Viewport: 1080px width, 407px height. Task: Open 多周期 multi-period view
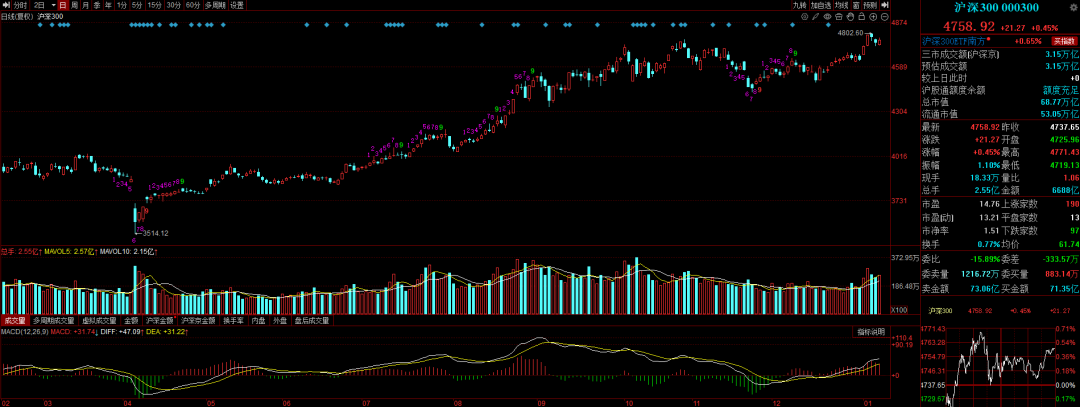click(x=215, y=5)
